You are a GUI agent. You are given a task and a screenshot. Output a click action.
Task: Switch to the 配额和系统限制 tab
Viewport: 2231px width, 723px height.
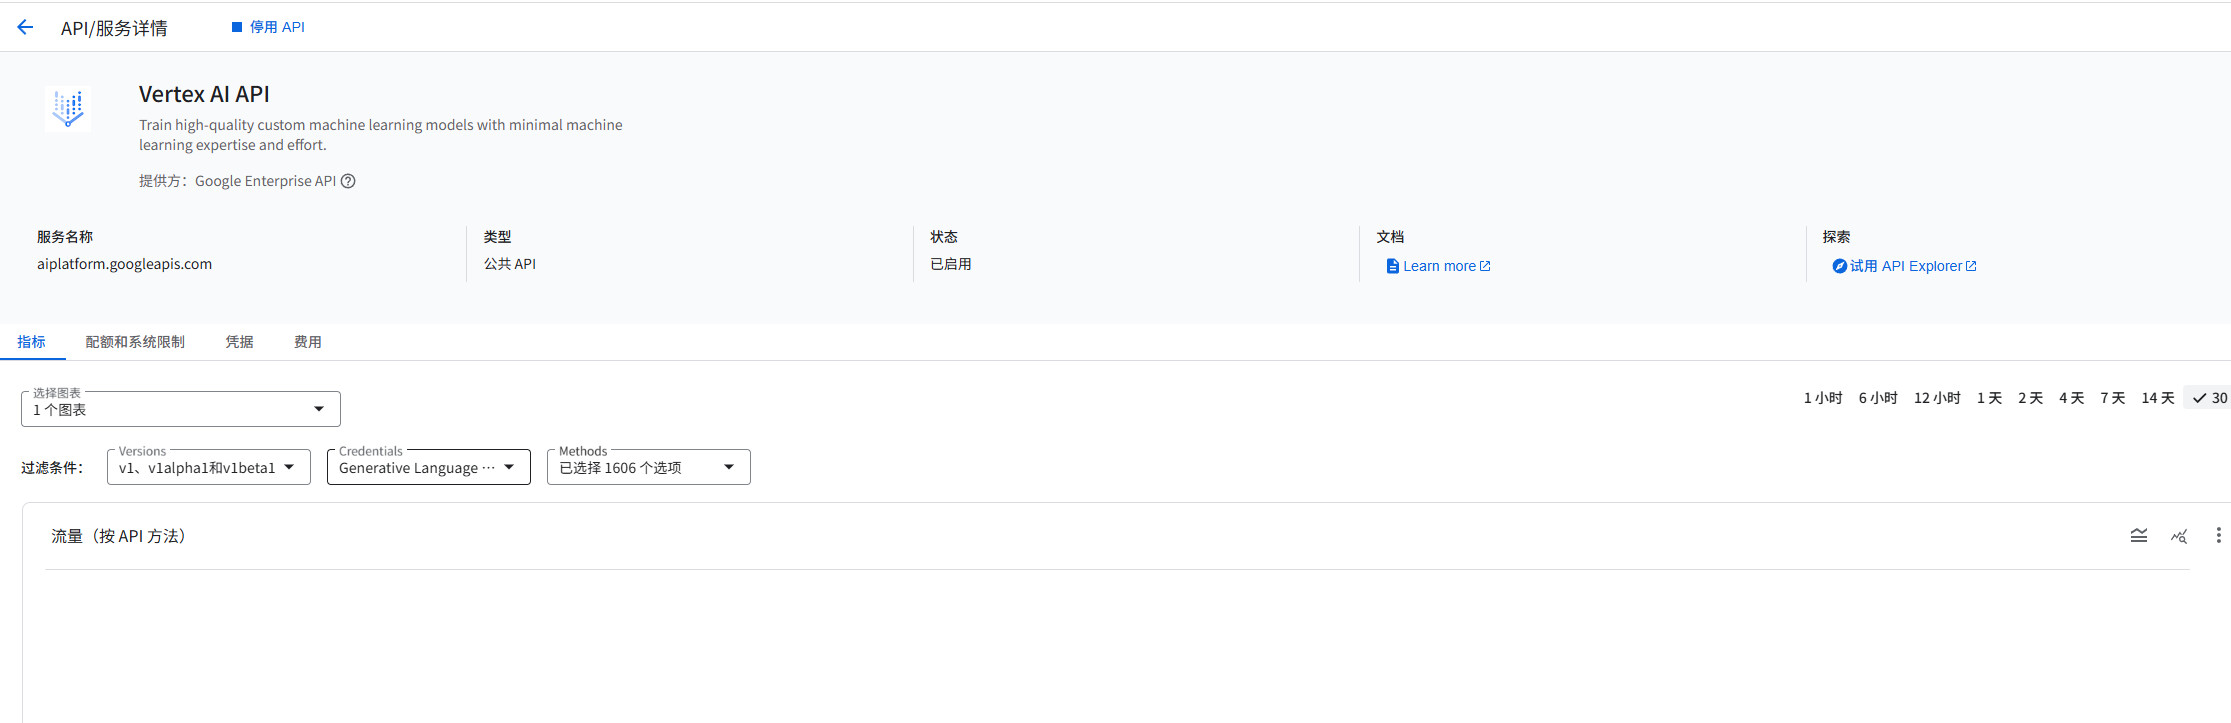click(x=135, y=342)
